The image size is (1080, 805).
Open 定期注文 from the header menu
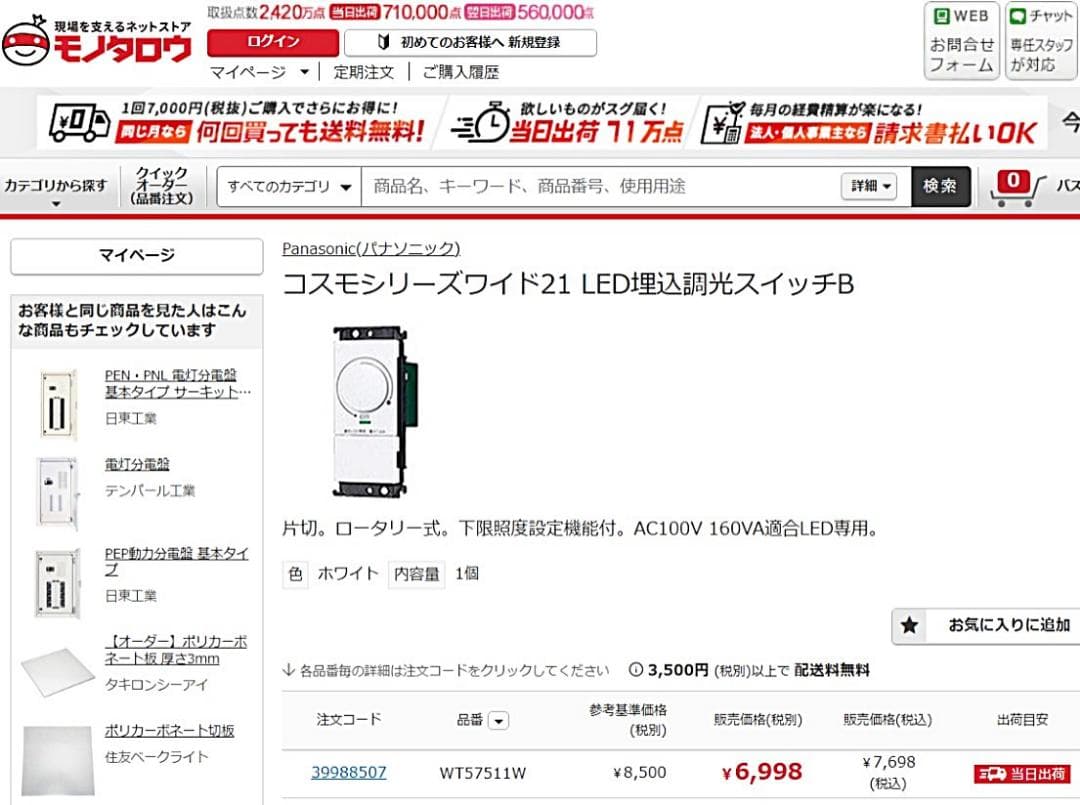pyautogui.click(x=364, y=72)
